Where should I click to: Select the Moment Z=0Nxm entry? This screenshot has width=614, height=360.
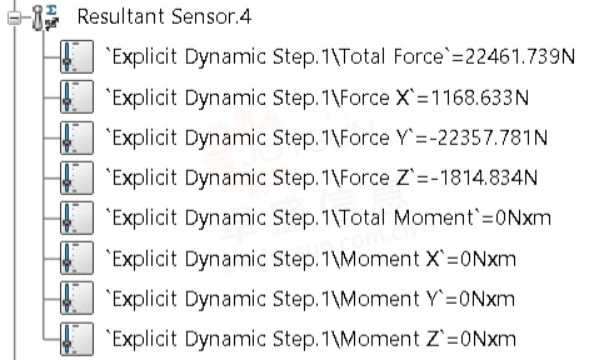[311, 339]
